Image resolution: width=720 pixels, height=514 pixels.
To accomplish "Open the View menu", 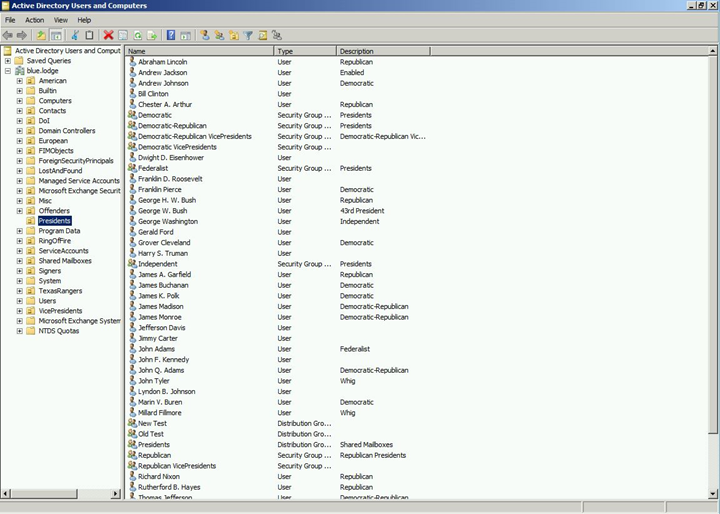I will [x=61, y=20].
